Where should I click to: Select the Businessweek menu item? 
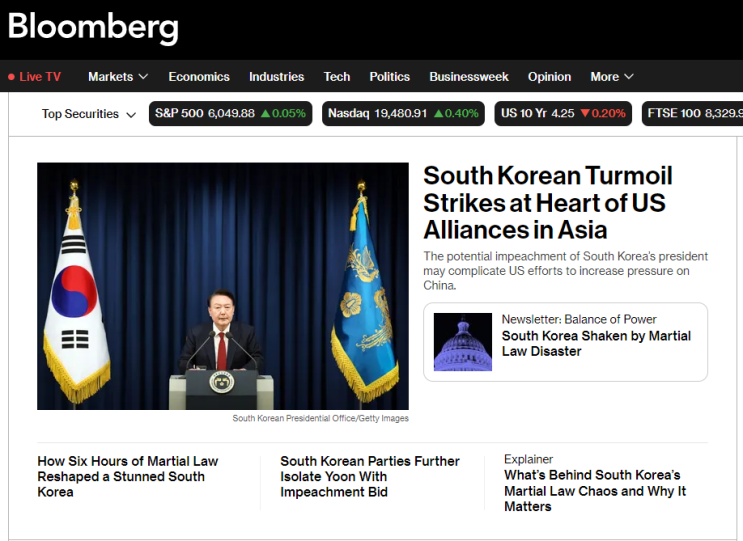pos(469,77)
